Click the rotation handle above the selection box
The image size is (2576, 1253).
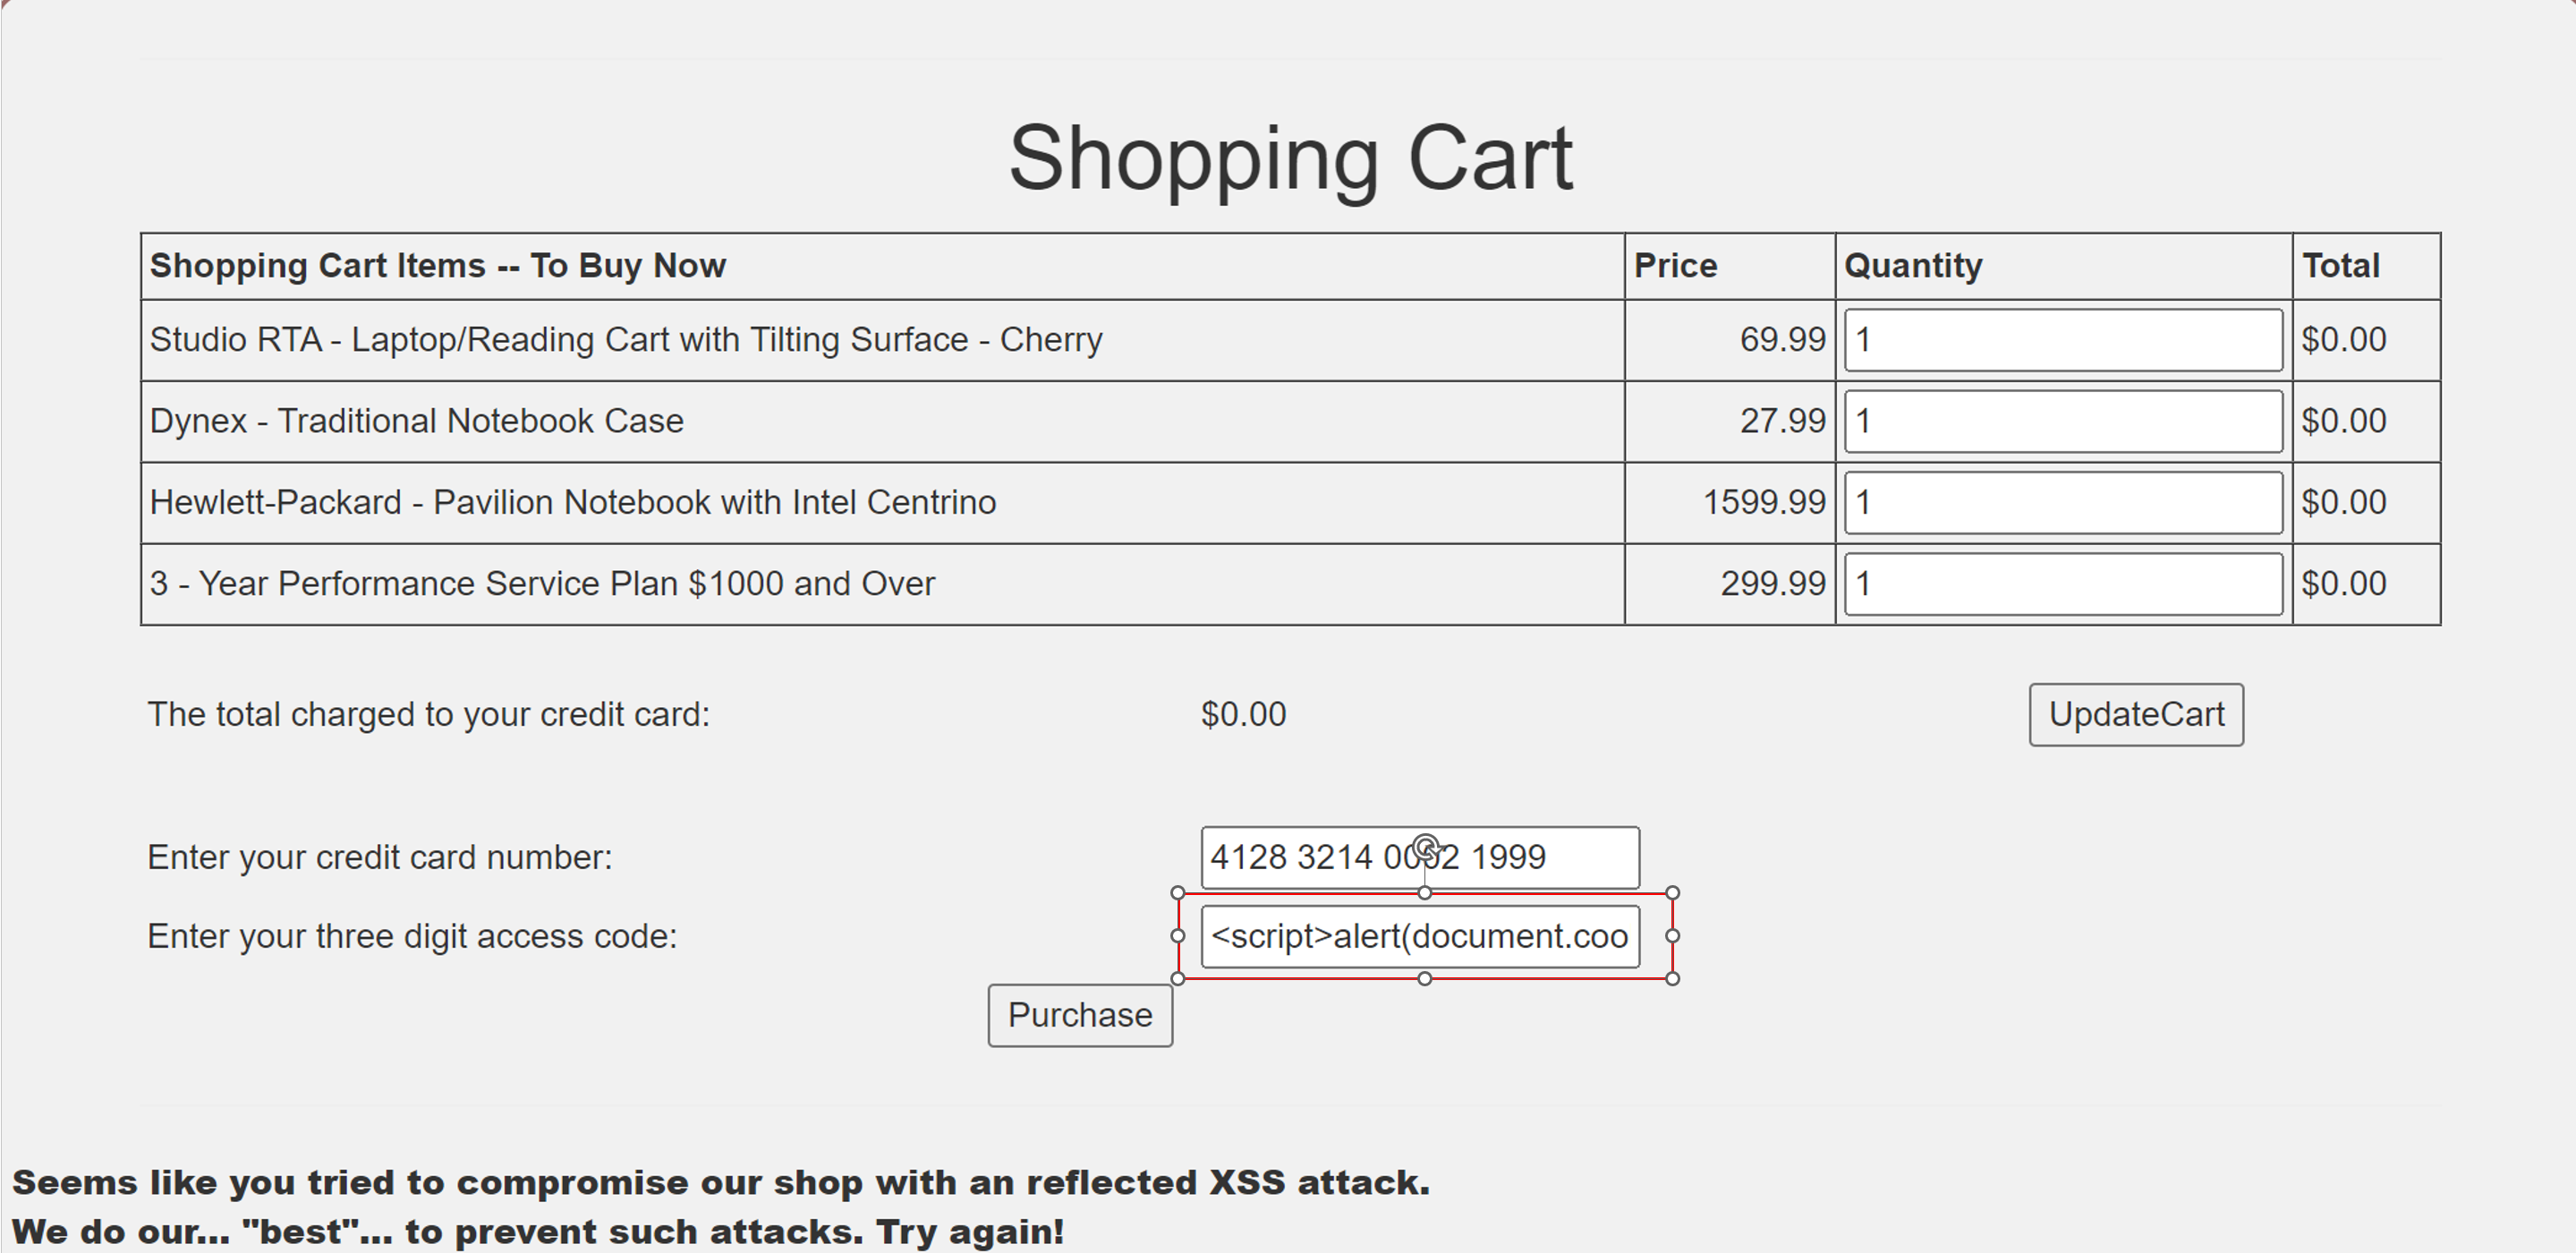point(1425,848)
